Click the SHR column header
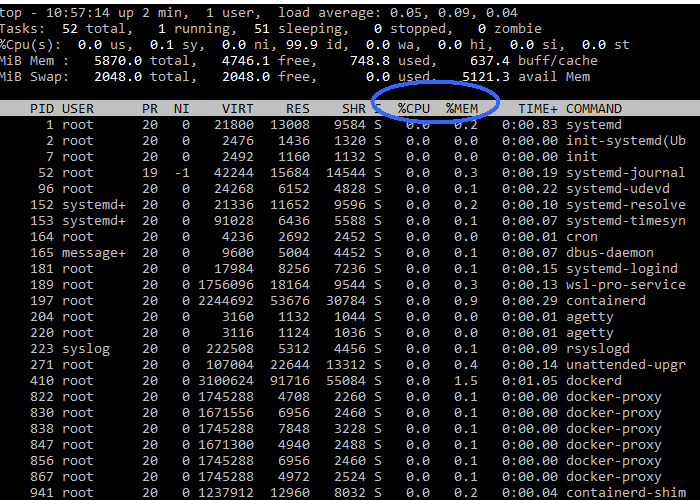This screenshot has width=700, height=500. pos(354,108)
